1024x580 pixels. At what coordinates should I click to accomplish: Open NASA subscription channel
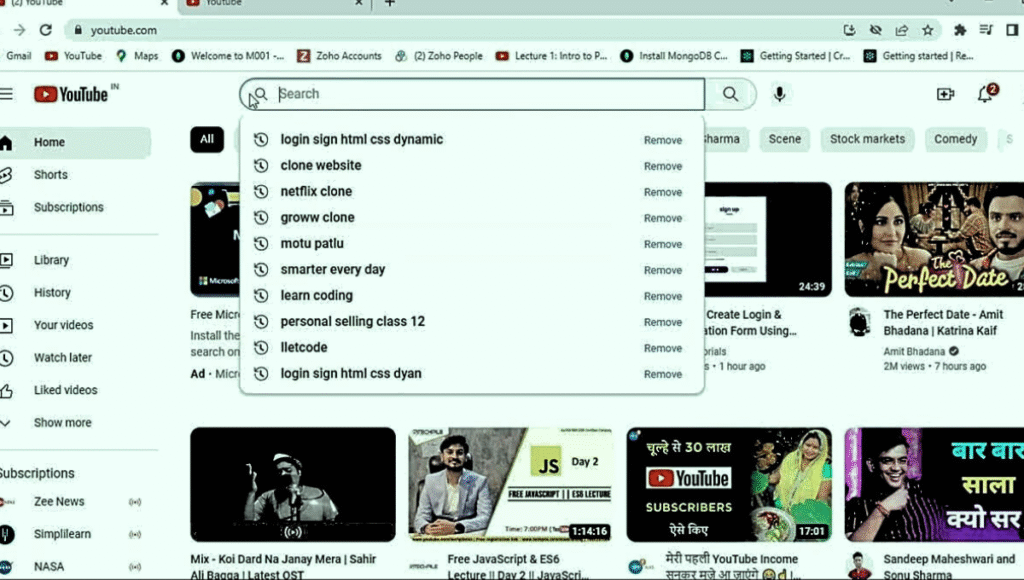click(49, 567)
